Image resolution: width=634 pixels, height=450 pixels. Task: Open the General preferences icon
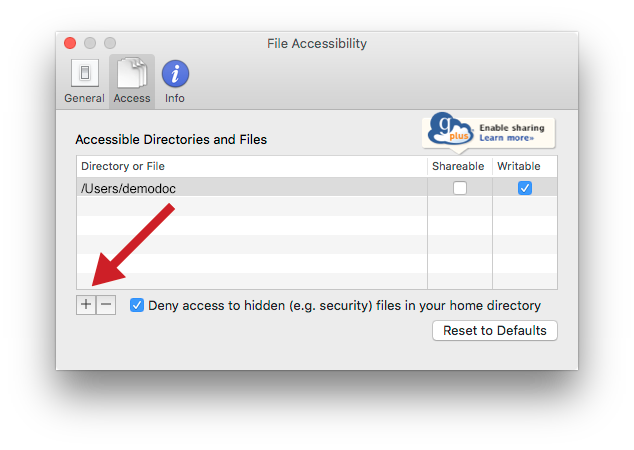tap(85, 73)
